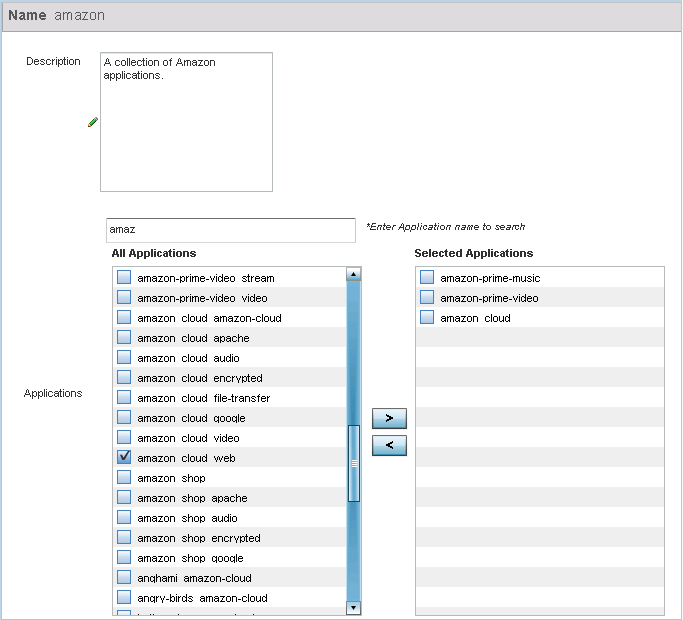The height and width of the screenshot is (620, 683).
Task: Uncheck the amazon cloud web checkbox
Action: click(x=124, y=457)
